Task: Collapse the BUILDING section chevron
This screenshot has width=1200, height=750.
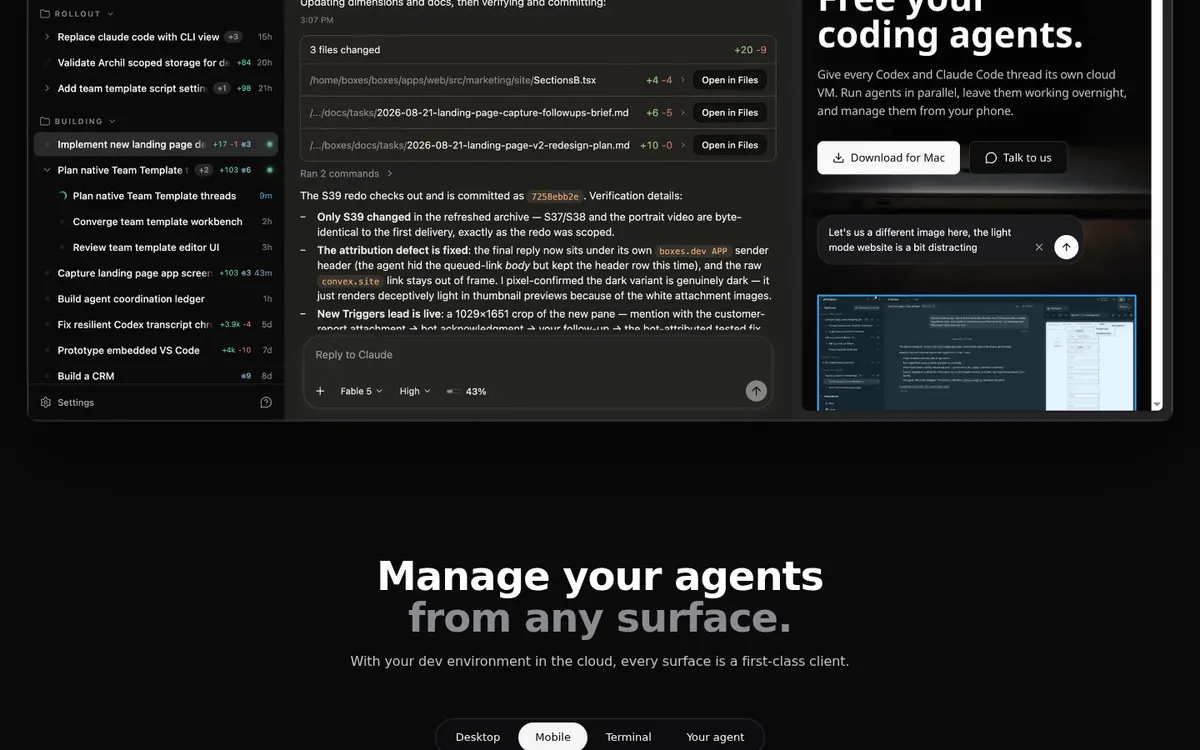Action: [113, 121]
